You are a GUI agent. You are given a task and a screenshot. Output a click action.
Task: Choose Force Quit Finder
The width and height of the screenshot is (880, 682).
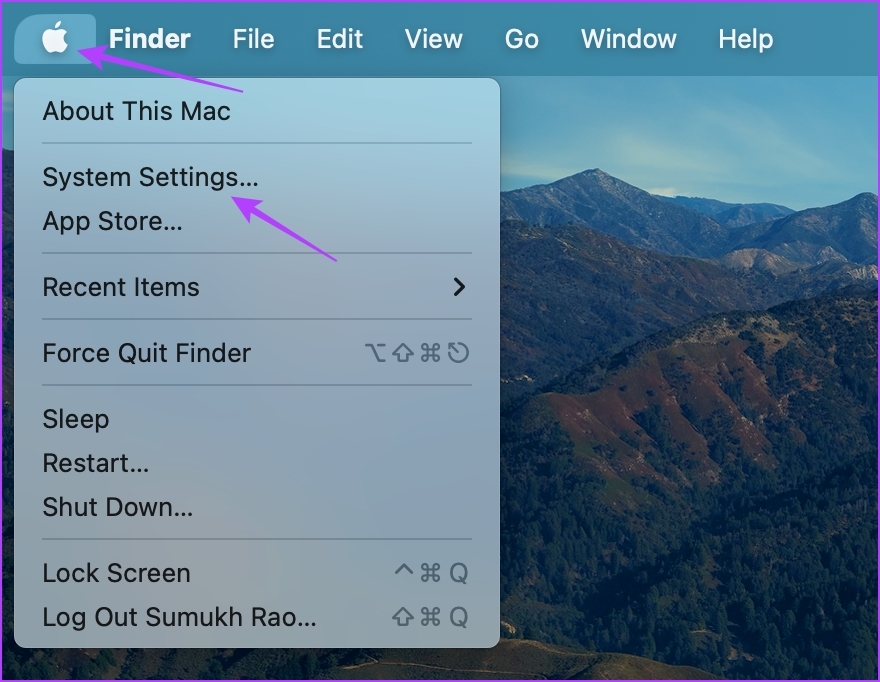pyautogui.click(x=146, y=353)
